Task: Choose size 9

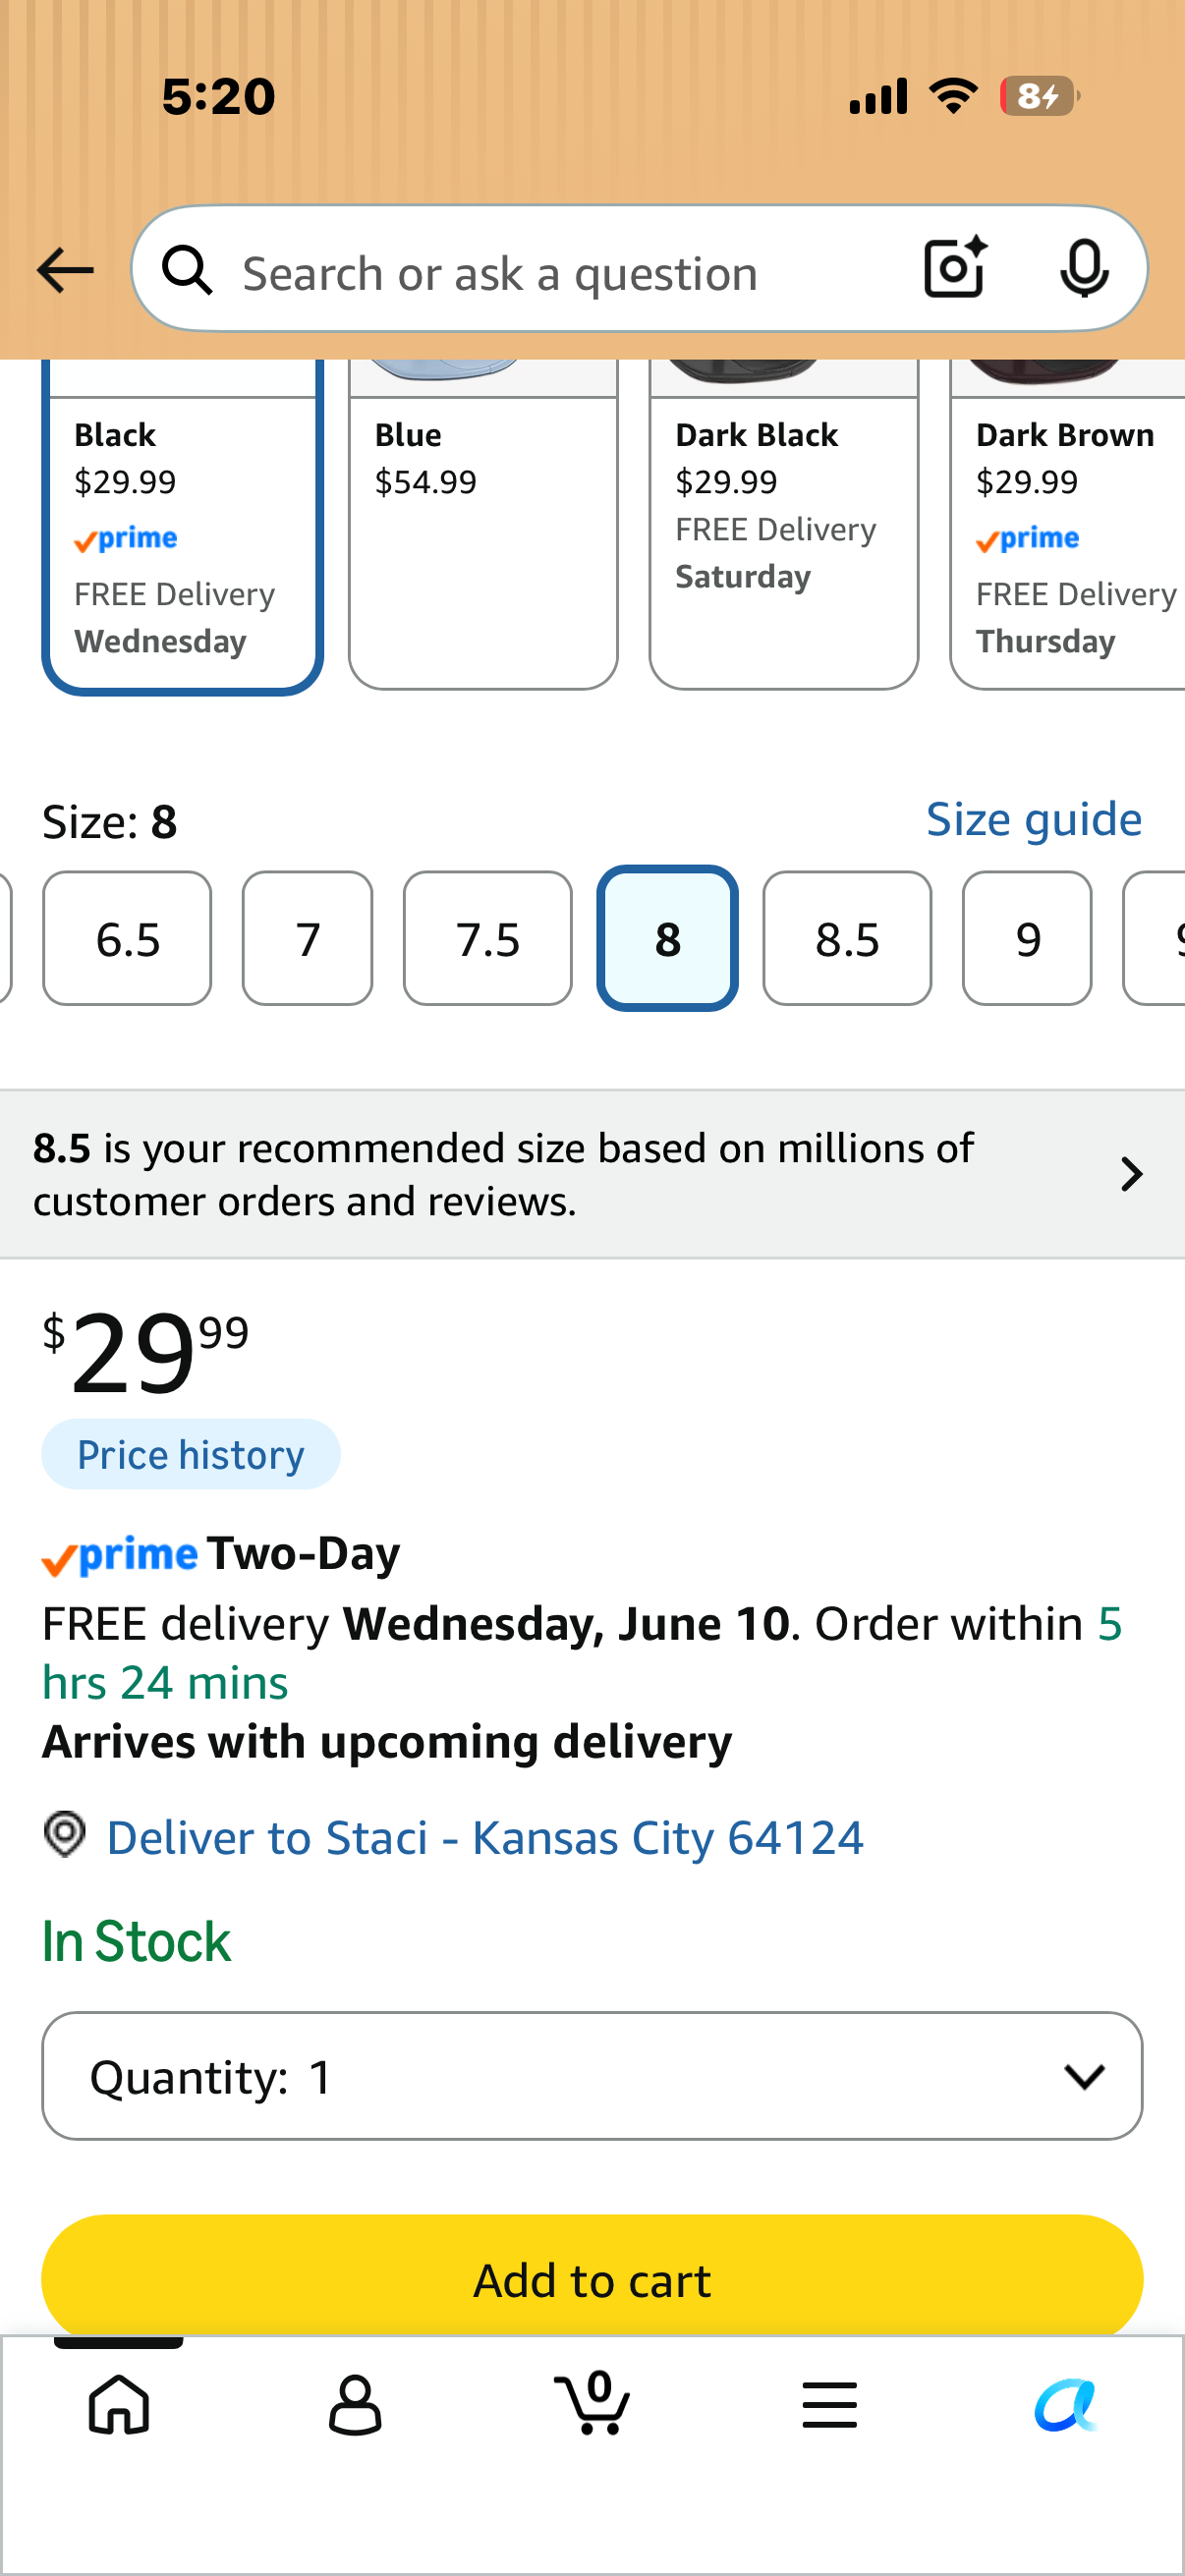Action: click(x=1027, y=938)
